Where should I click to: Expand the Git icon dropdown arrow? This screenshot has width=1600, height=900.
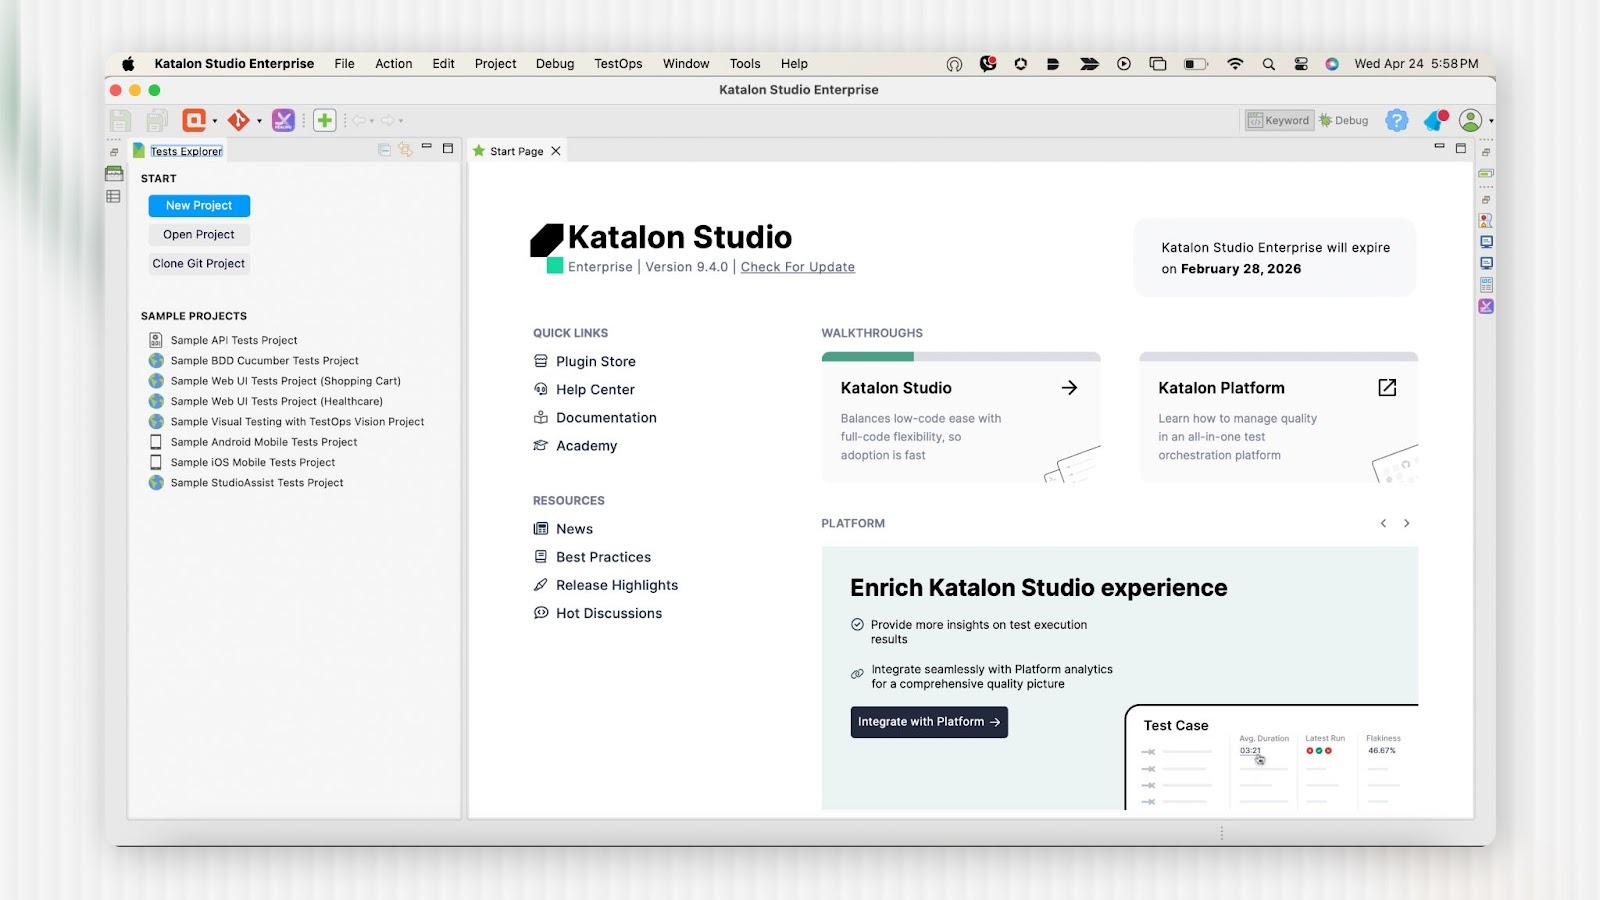259,122
